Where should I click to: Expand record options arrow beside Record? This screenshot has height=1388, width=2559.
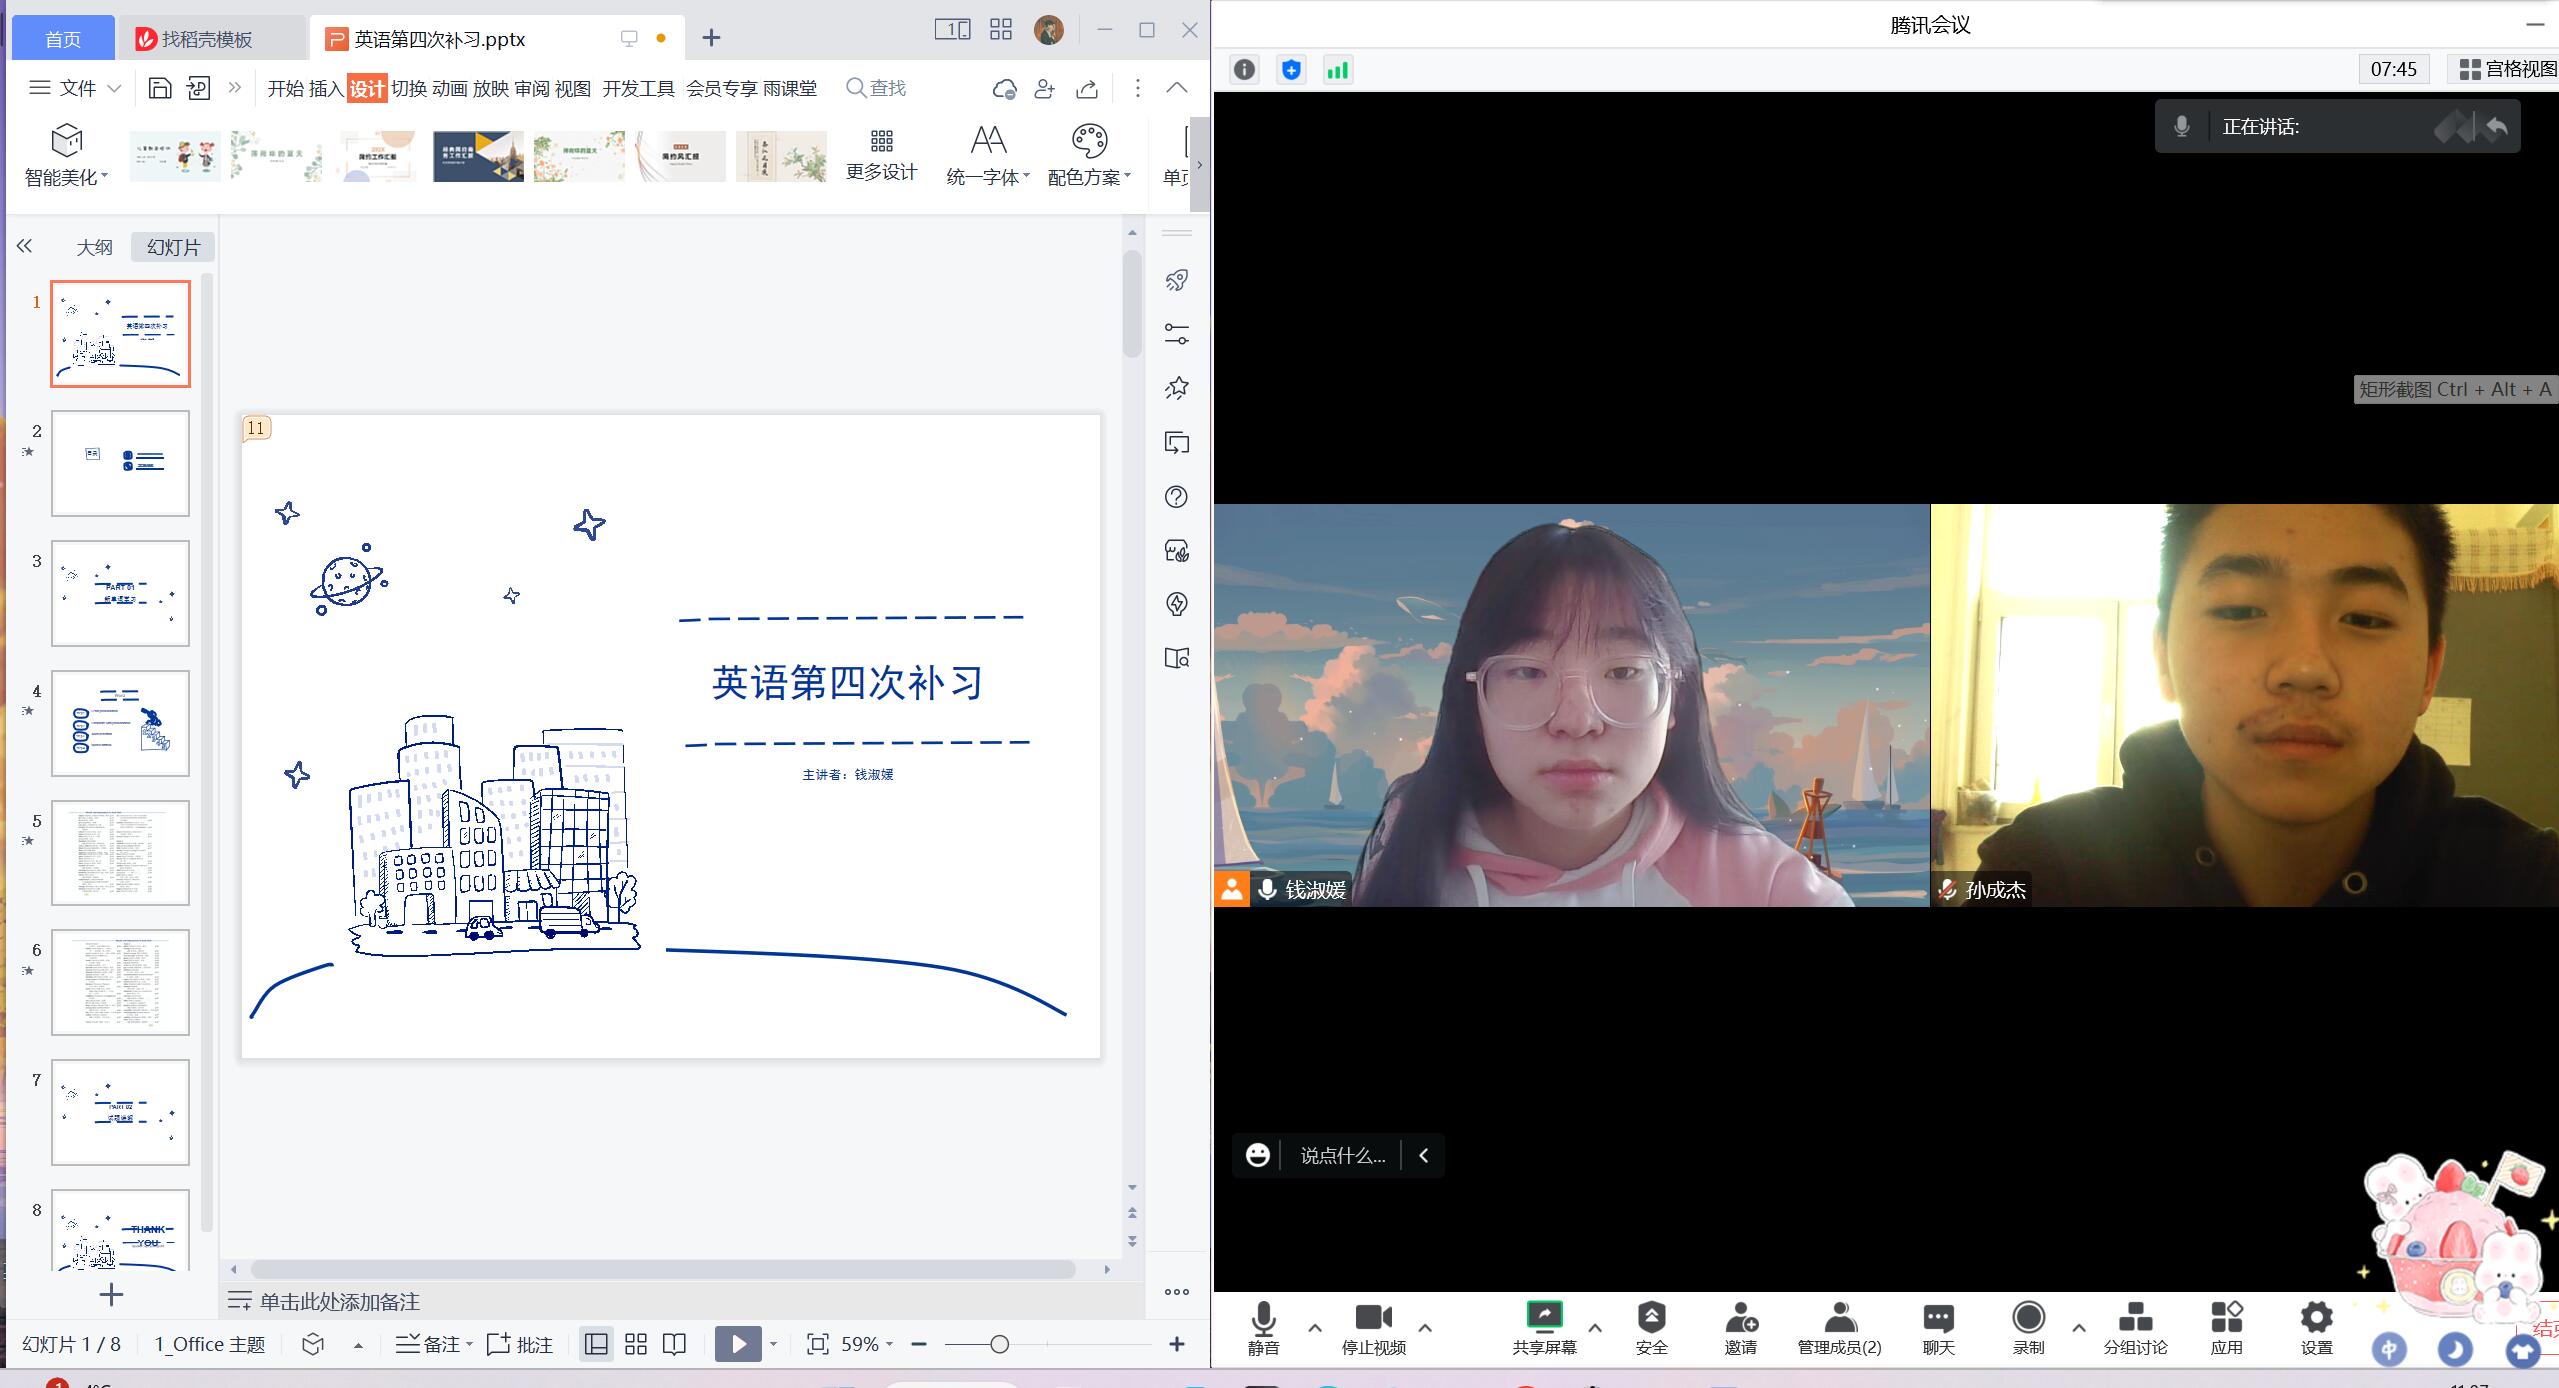tap(2079, 1327)
